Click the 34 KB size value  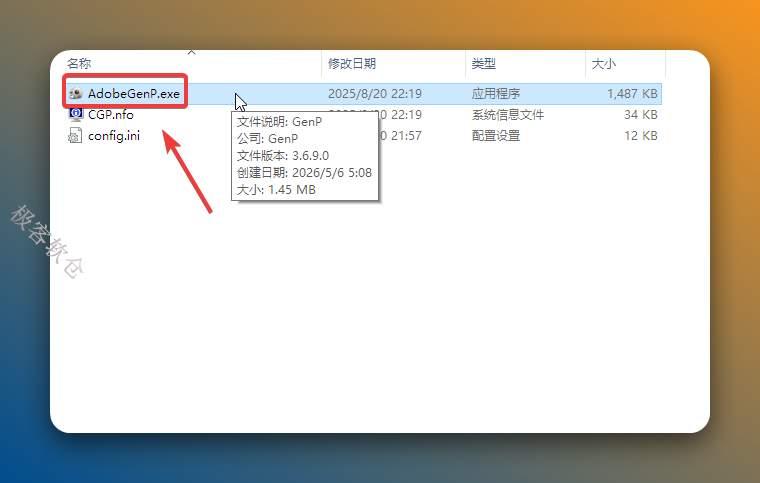(x=640, y=114)
